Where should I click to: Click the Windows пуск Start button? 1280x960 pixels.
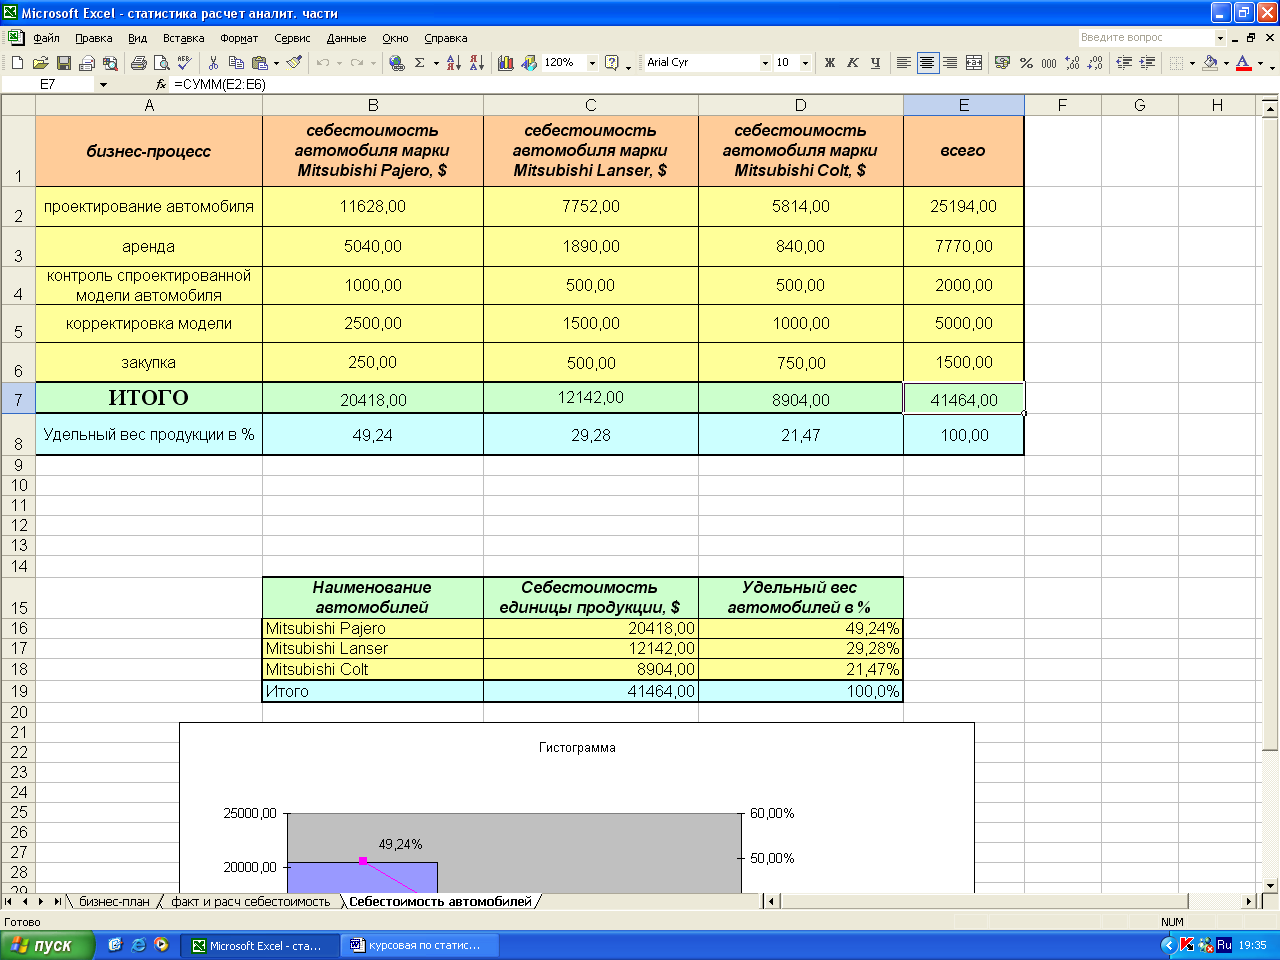tap(47, 945)
